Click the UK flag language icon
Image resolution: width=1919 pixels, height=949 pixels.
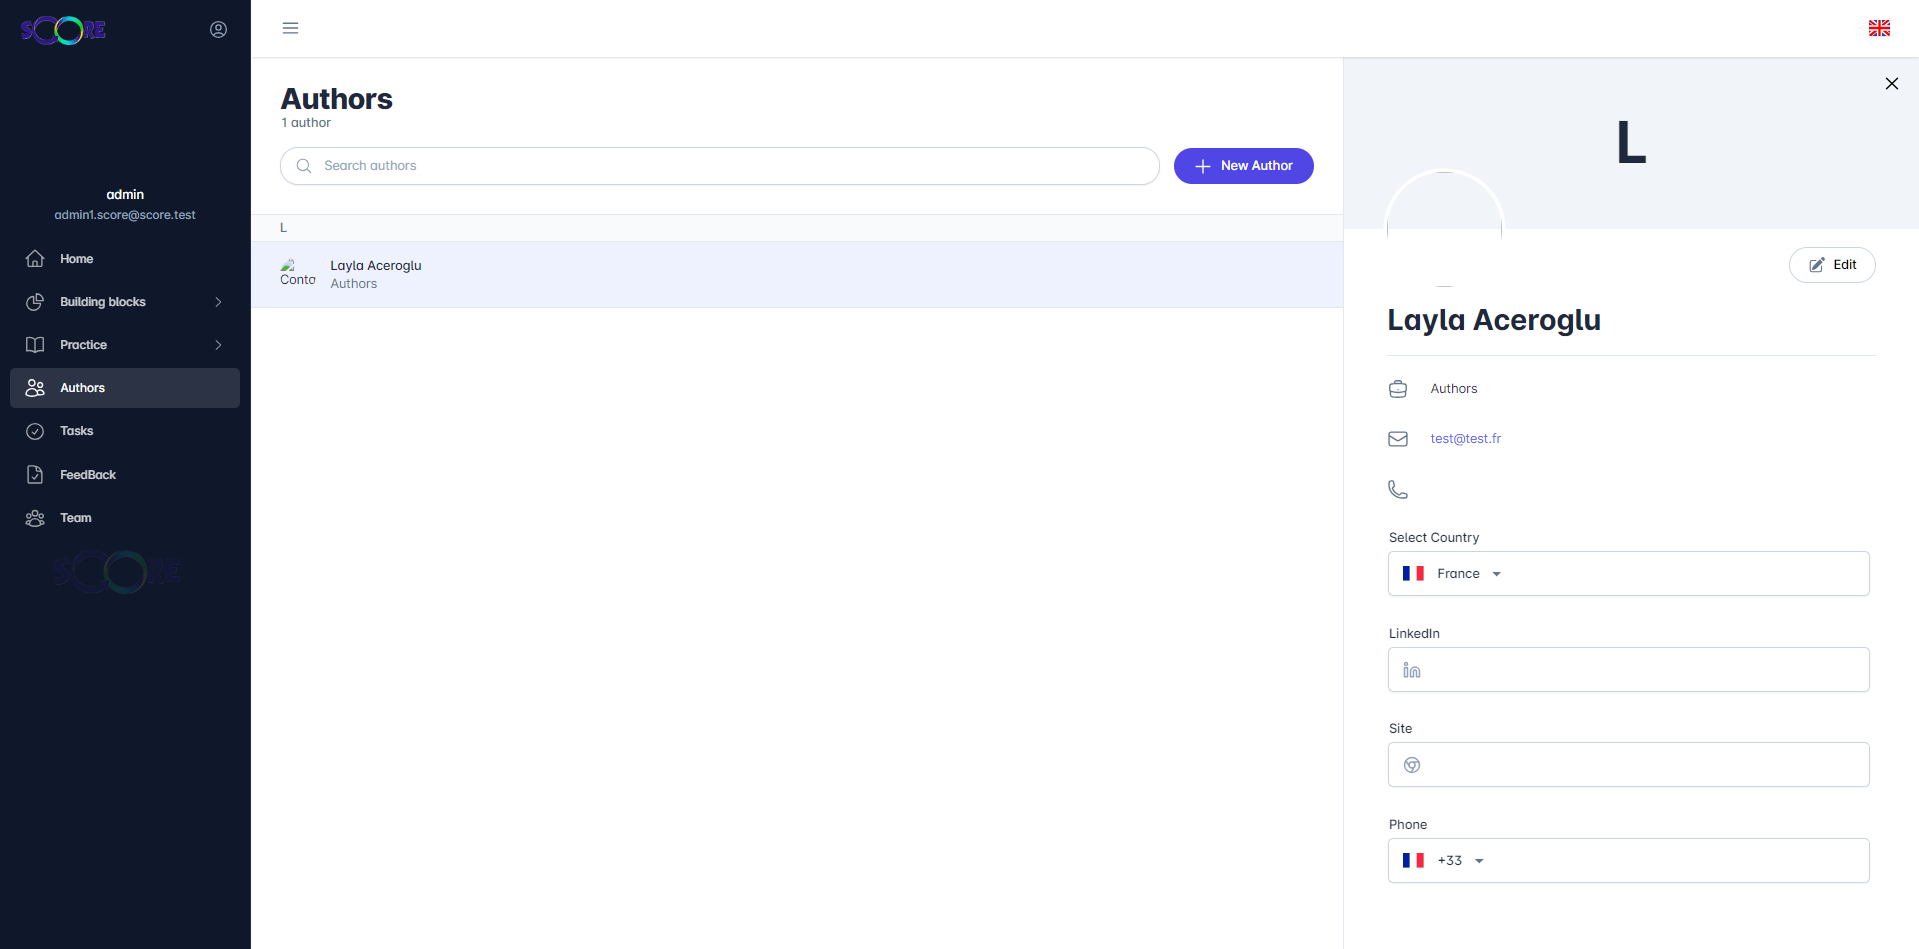pos(1879,28)
